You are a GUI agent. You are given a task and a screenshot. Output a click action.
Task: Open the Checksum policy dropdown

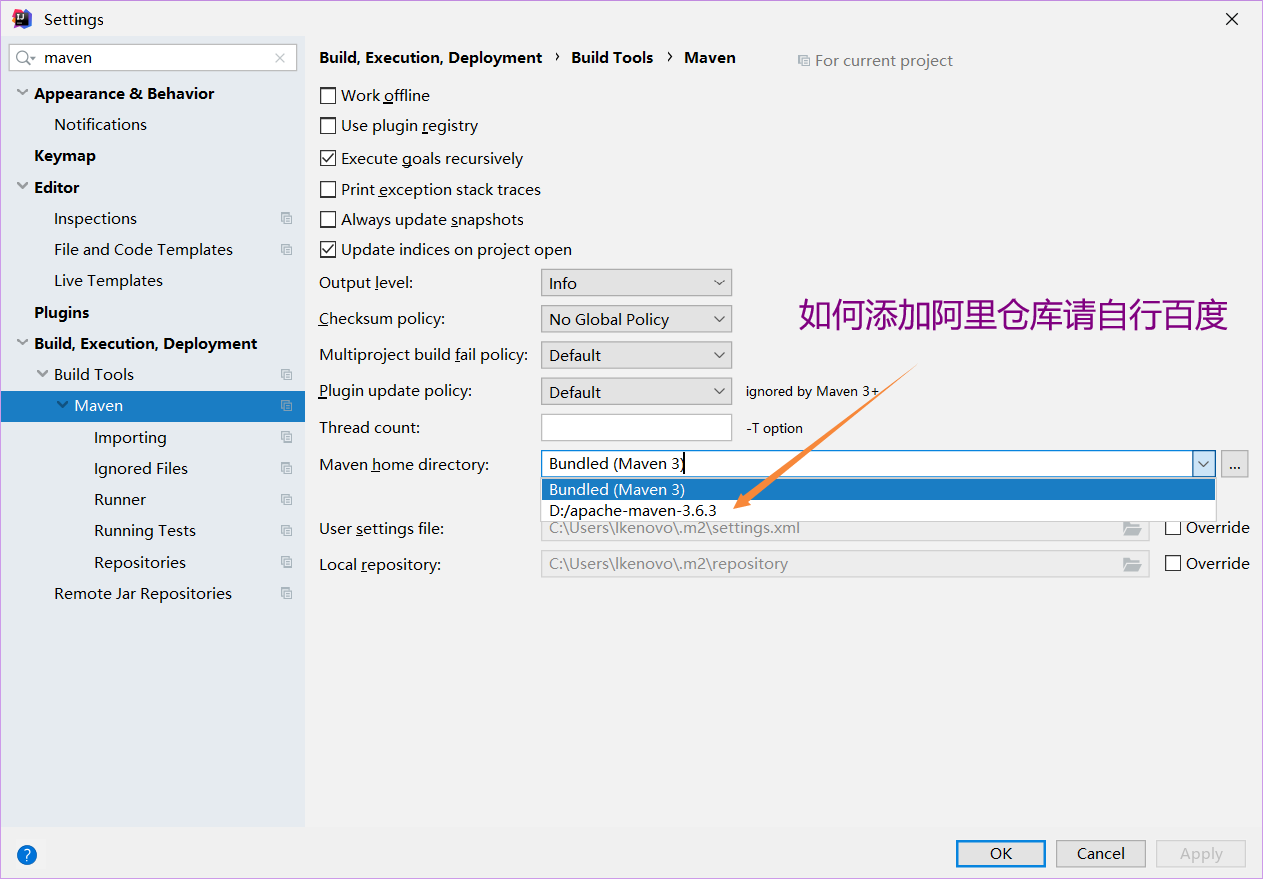point(636,319)
